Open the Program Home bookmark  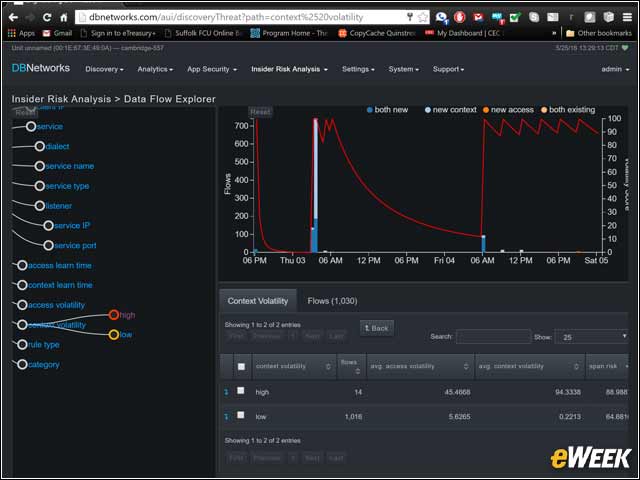[x=289, y=33]
